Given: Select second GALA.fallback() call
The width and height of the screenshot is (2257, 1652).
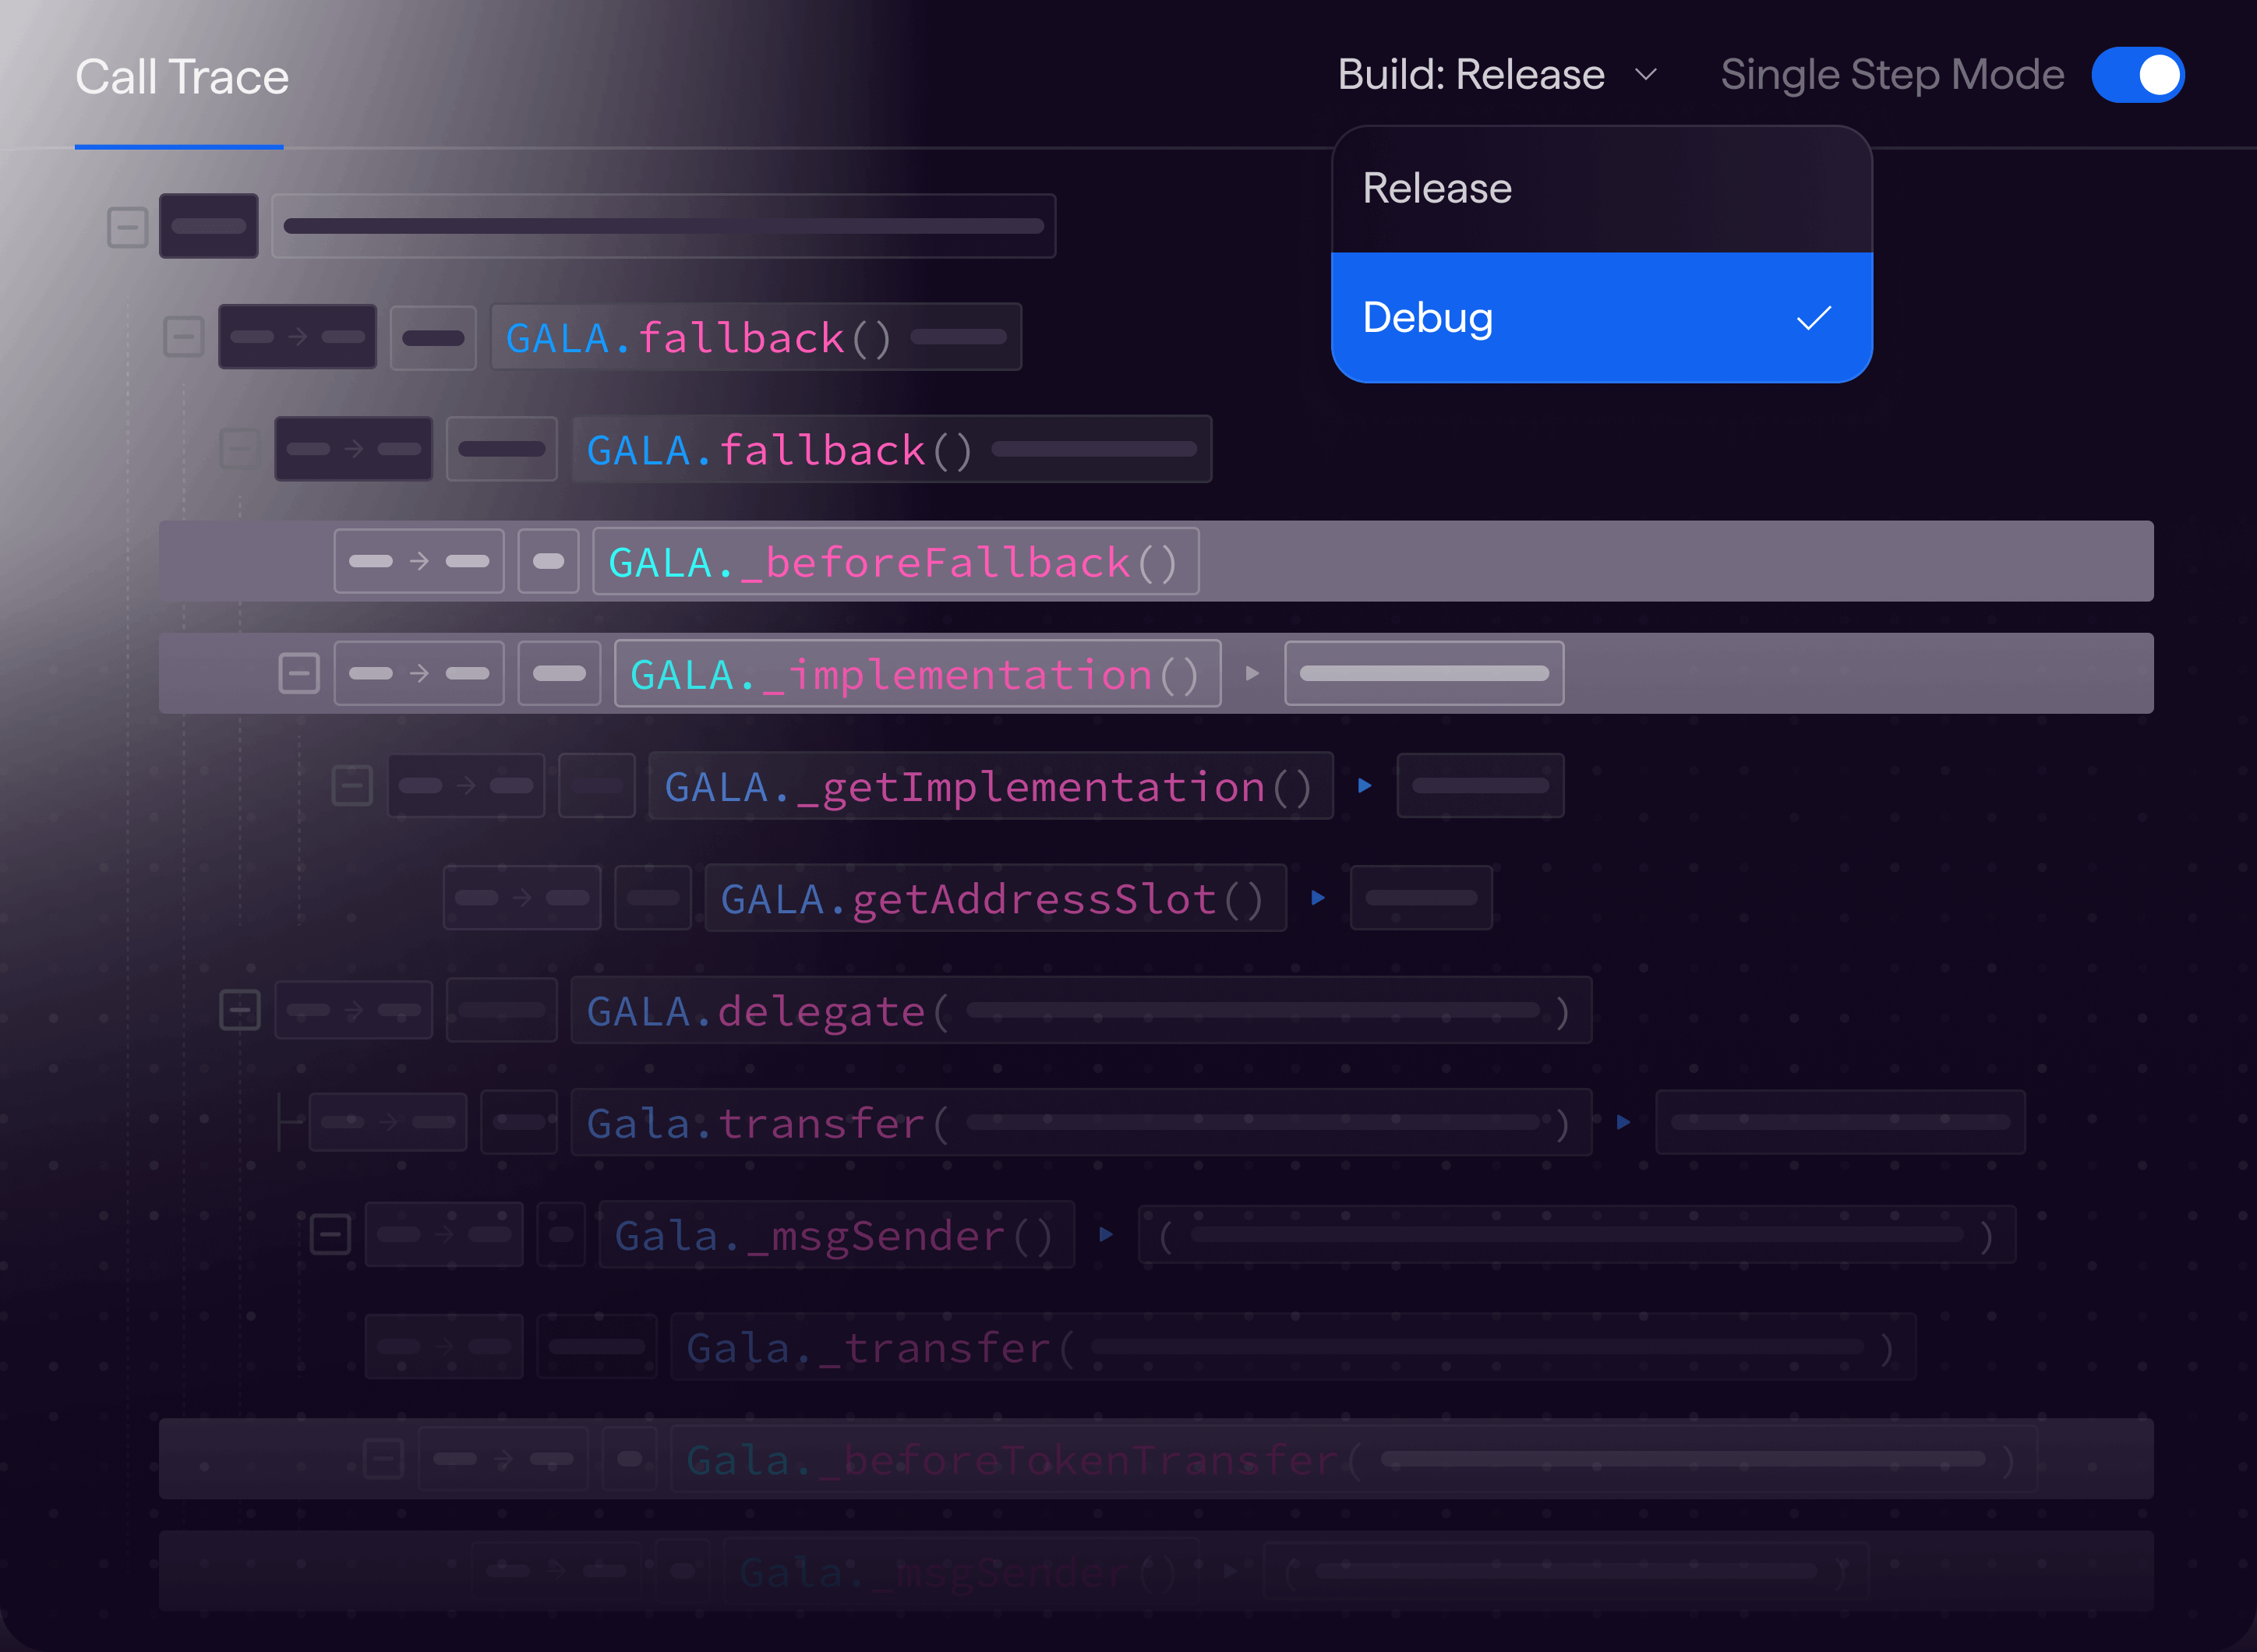Looking at the screenshot, I should coord(891,449).
